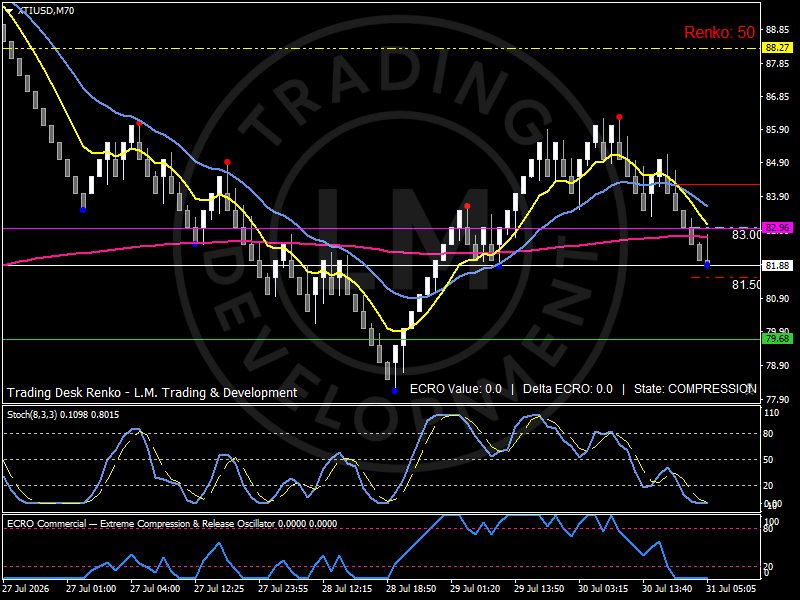
Task: Click the 31 Jul 05:05 time label
Action: click(731, 588)
